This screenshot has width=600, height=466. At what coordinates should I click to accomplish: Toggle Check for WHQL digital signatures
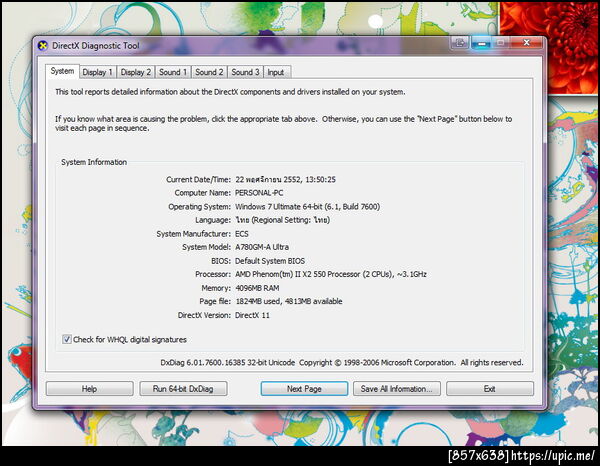click(x=67, y=339)
